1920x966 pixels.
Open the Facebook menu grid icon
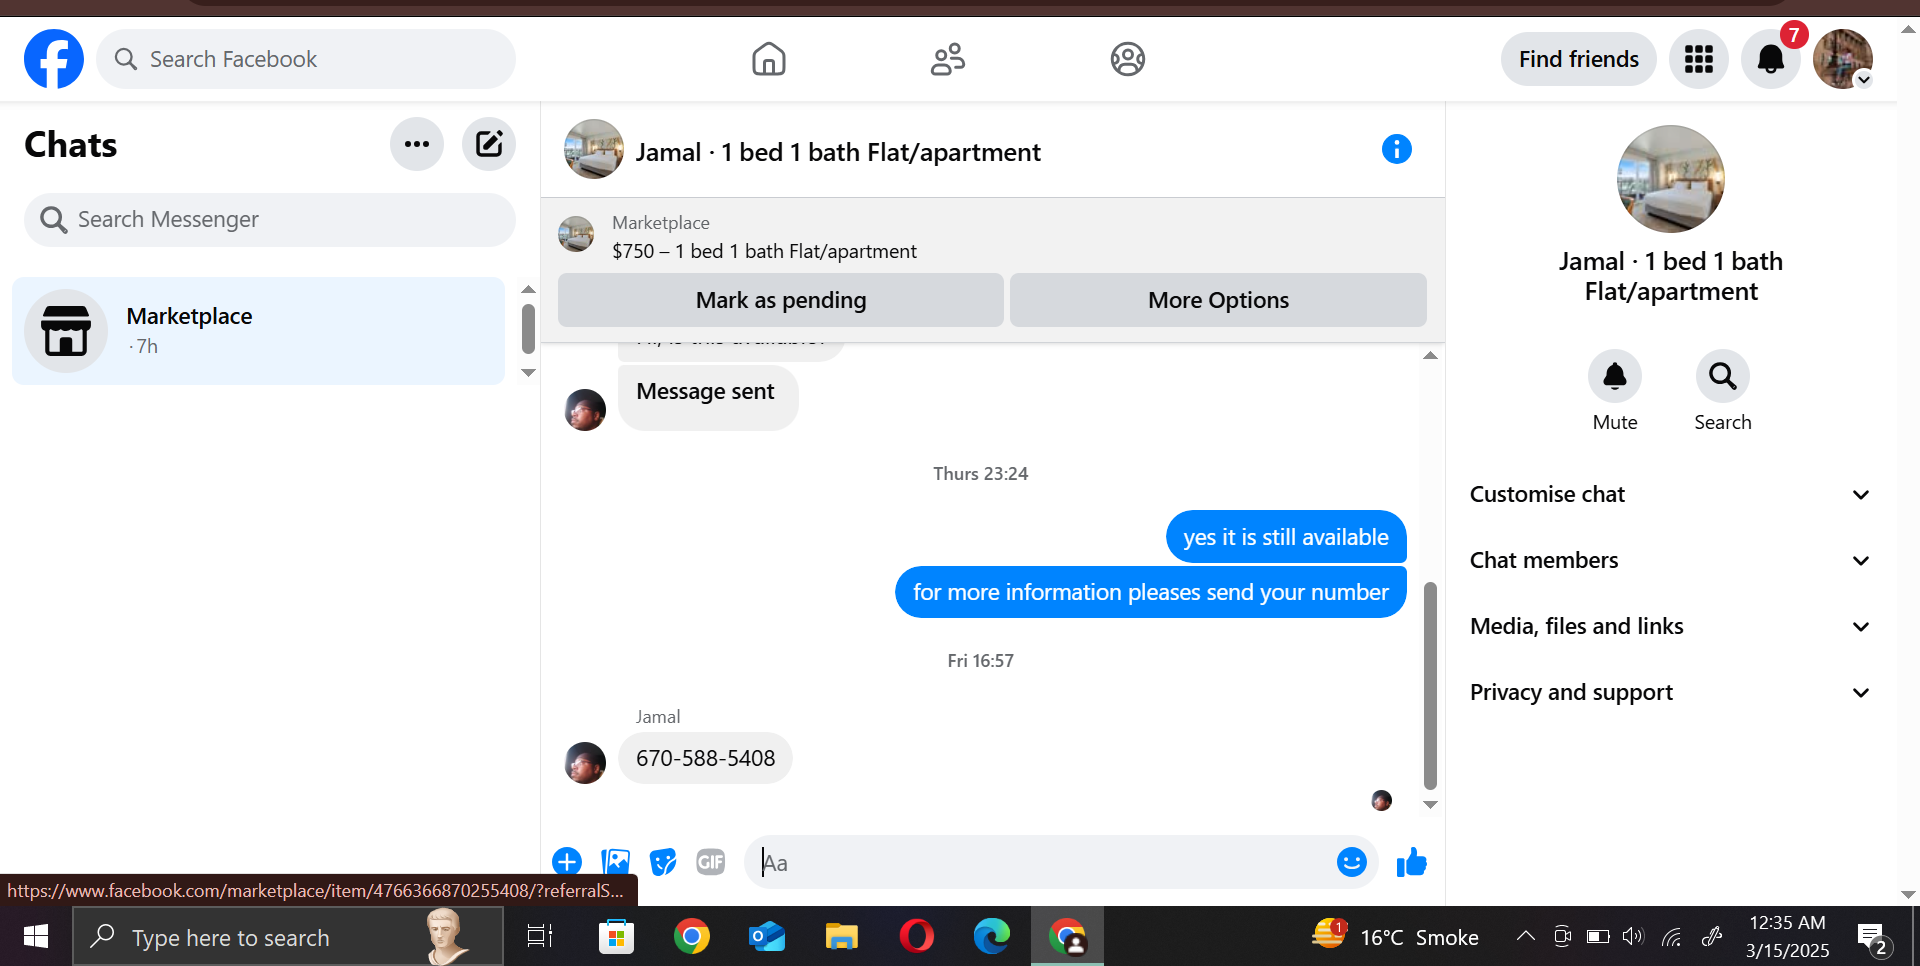point(1698,59)
